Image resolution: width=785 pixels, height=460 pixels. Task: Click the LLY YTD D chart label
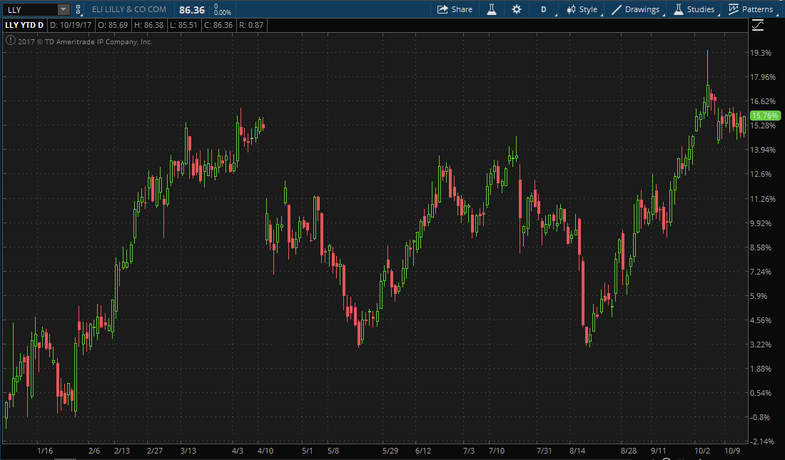pos(24,25)
